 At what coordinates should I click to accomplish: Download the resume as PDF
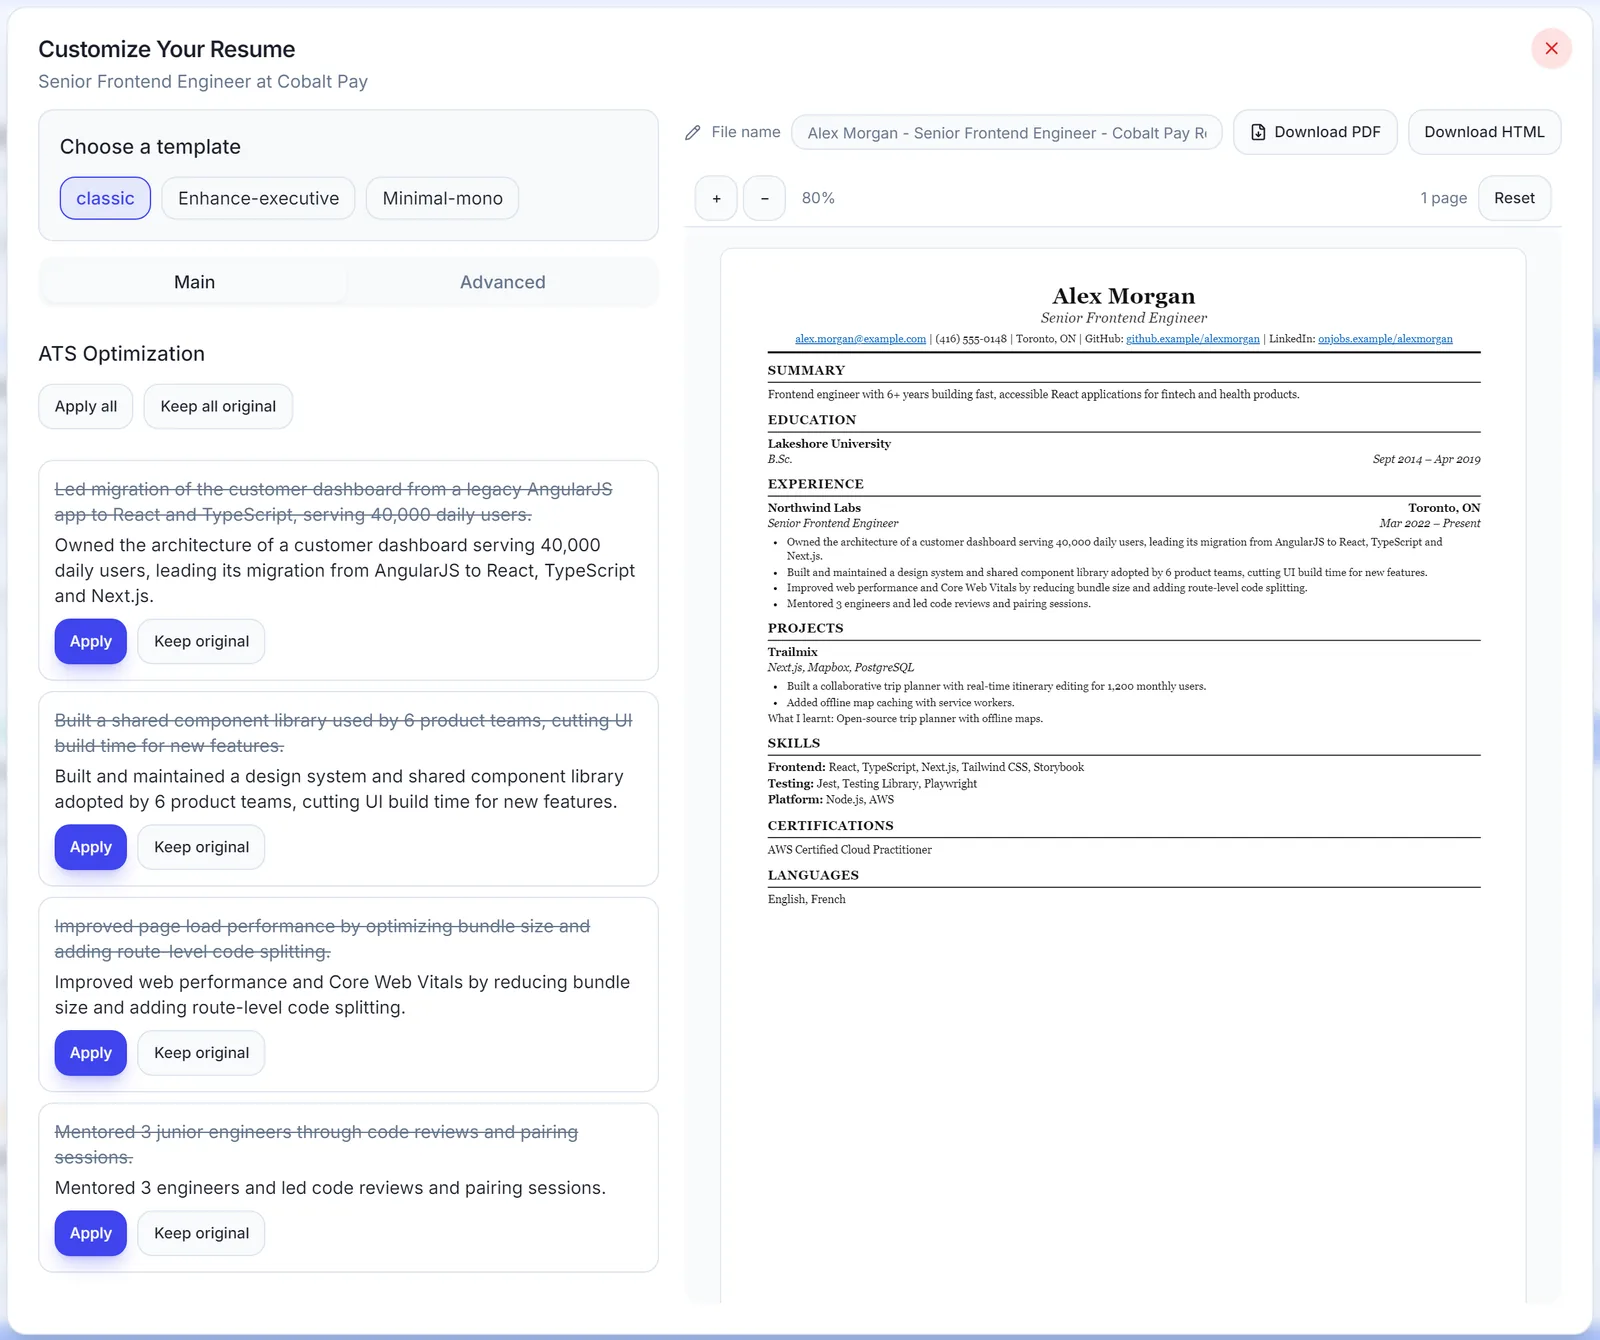(1315, 132)
